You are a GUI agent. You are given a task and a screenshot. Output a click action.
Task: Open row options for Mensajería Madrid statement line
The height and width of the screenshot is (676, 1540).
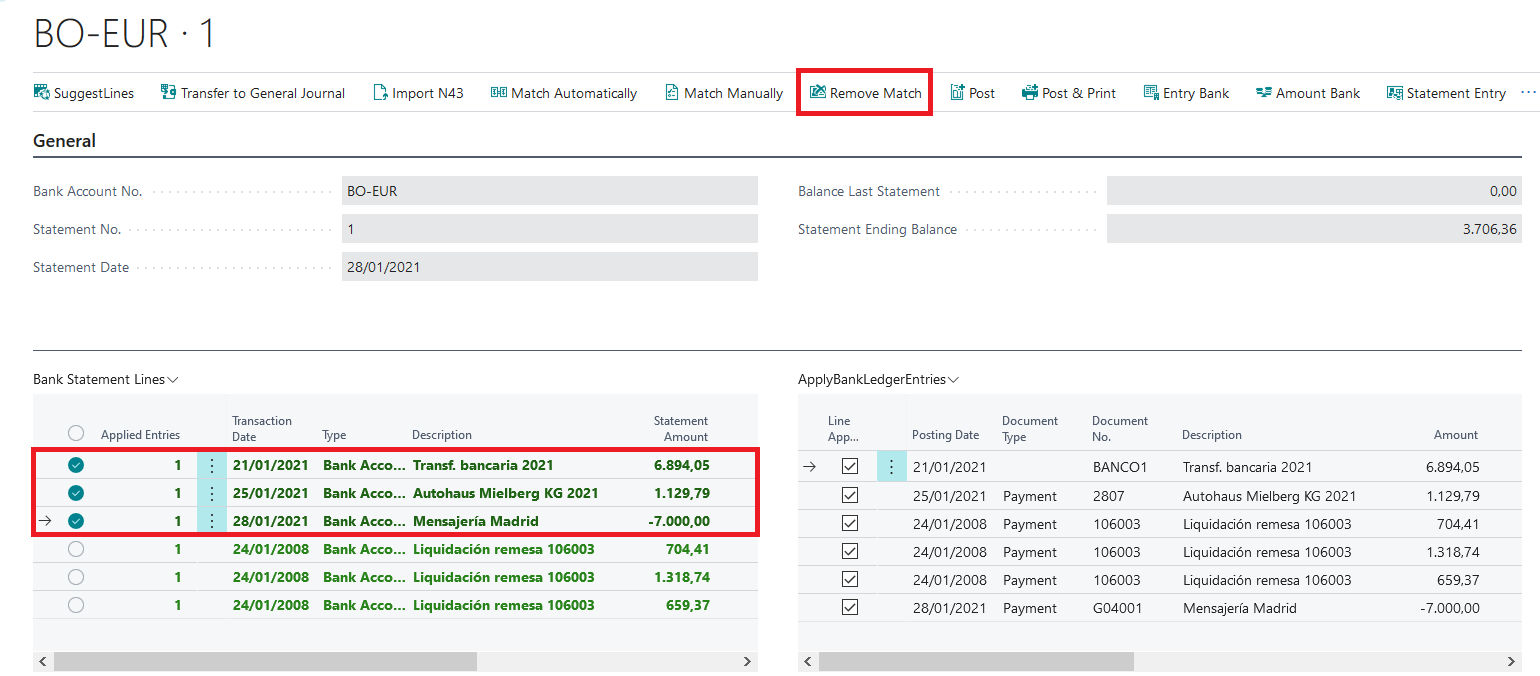coord(211,521)
